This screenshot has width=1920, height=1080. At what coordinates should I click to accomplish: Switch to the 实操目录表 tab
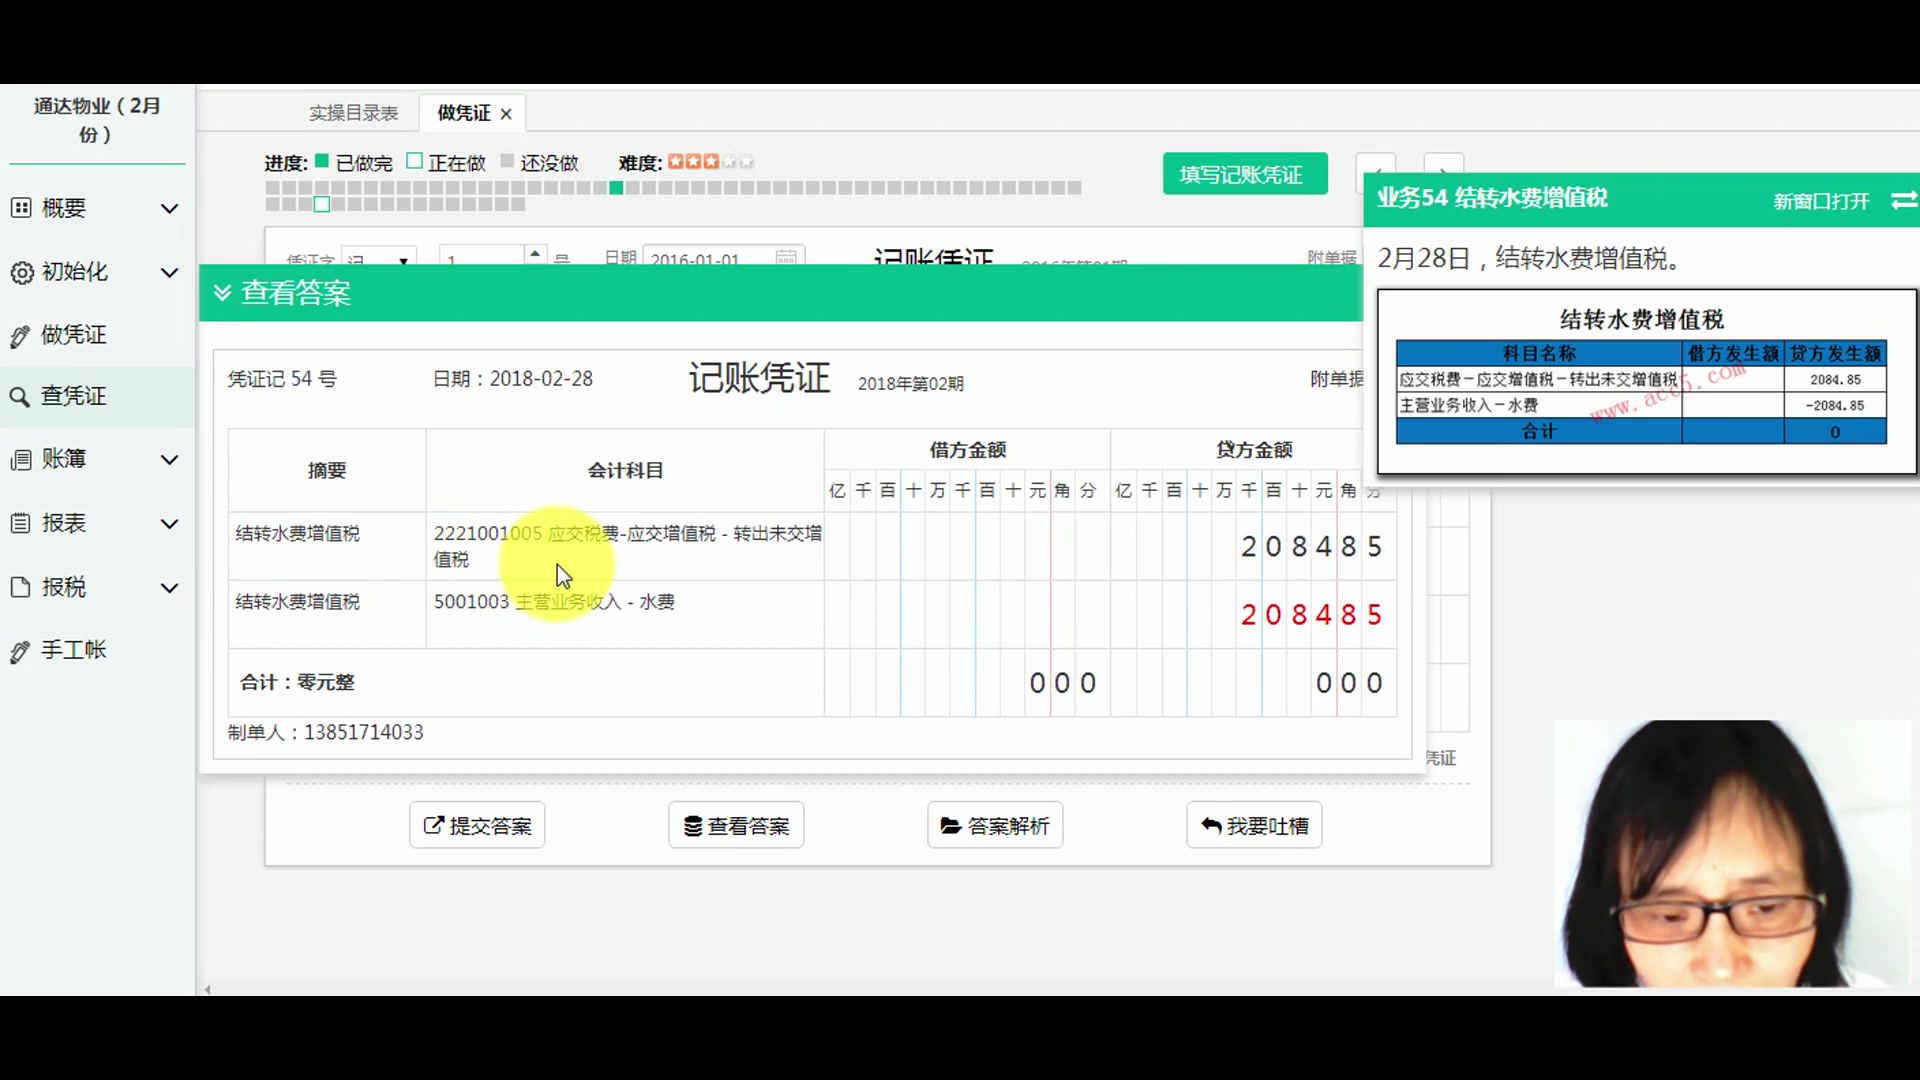point(353,113)
